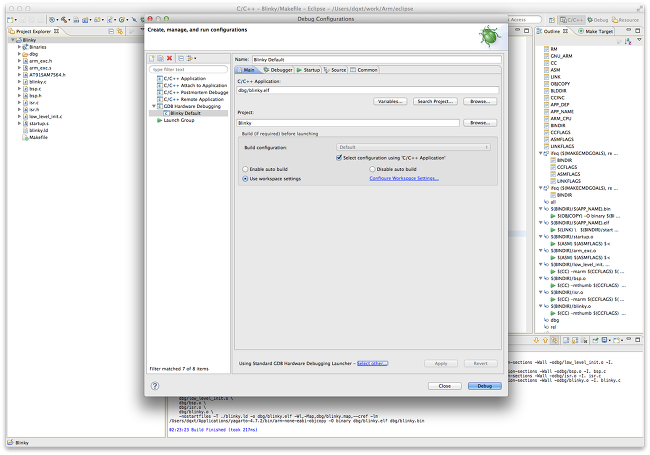
Task: Select Enable auto build radio
Action: click(x=245, y=169)
